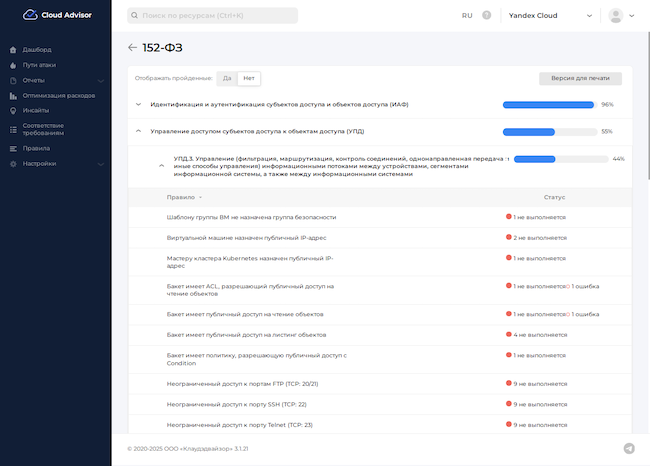Click the Версия для печати button
Screen dimensions: 650x466
580,78
